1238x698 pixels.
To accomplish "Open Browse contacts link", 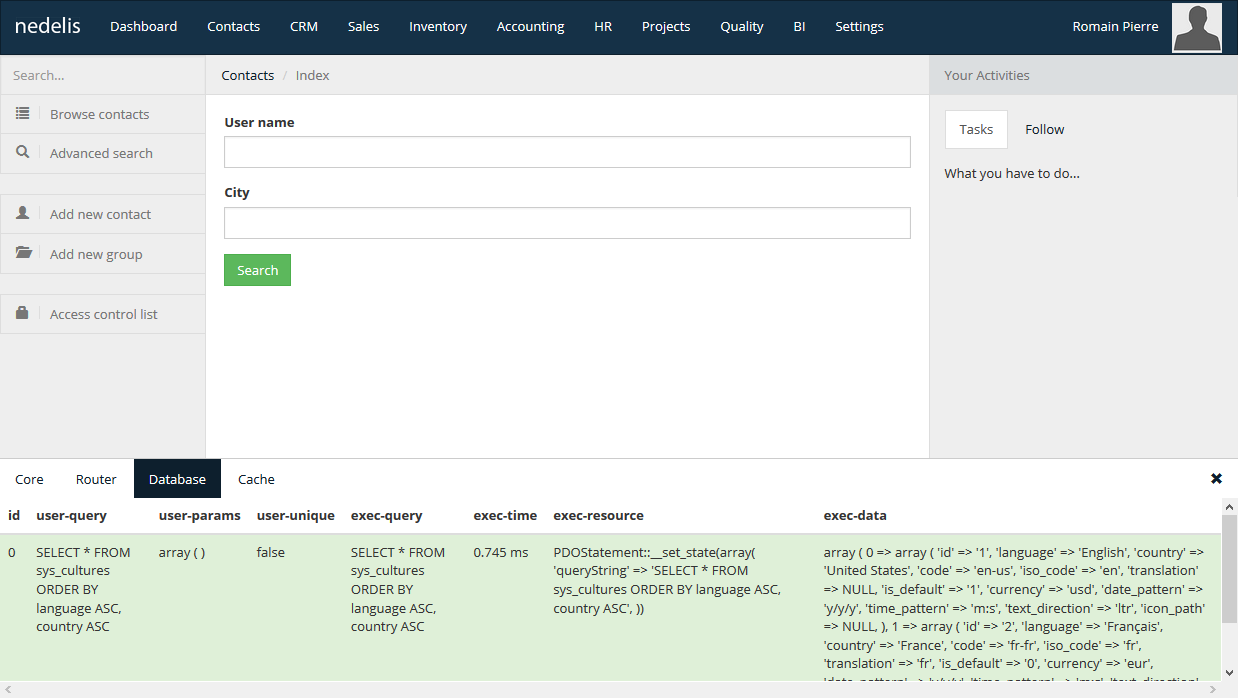I will pyautogui.click(x=100, y=114).
